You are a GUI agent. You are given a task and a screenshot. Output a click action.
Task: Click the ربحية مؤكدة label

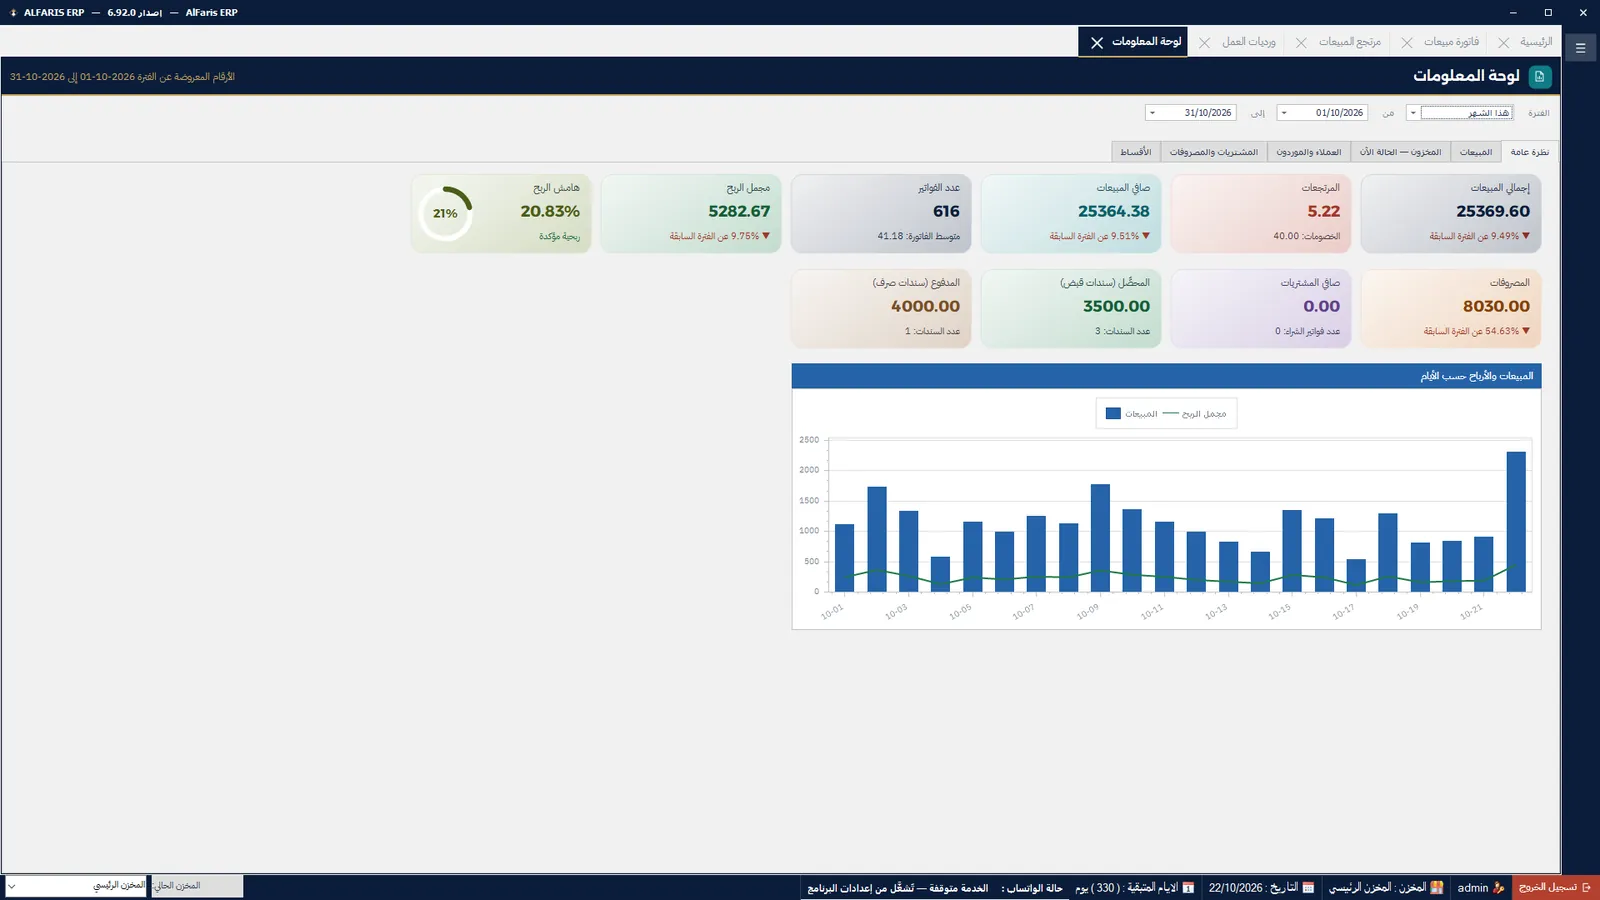[x=559, y=236]
